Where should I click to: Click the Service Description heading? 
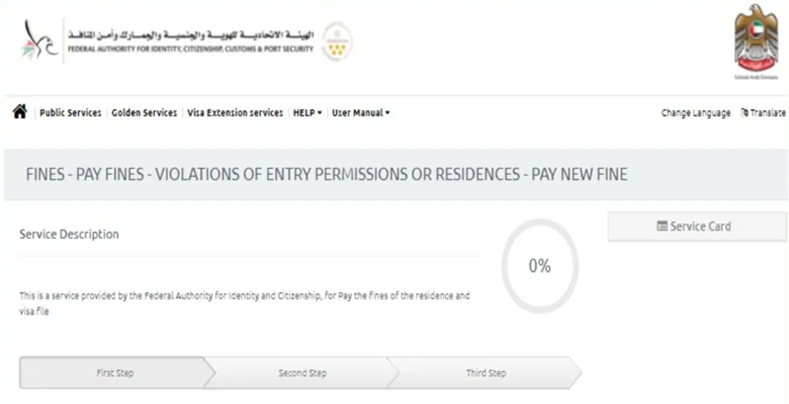(x=69, y=234)
